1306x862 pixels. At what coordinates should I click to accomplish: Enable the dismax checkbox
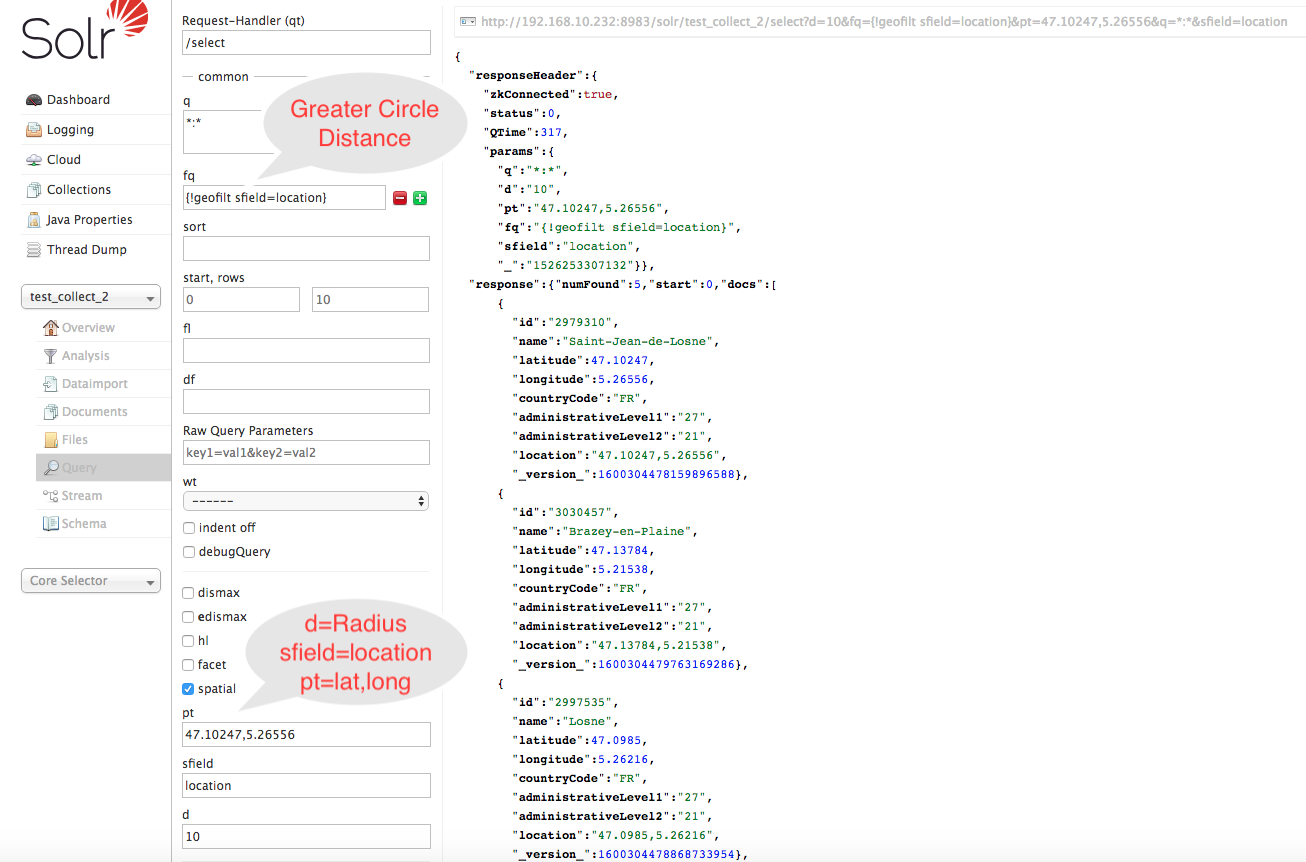pyautogui.click(x=189, y=593)
